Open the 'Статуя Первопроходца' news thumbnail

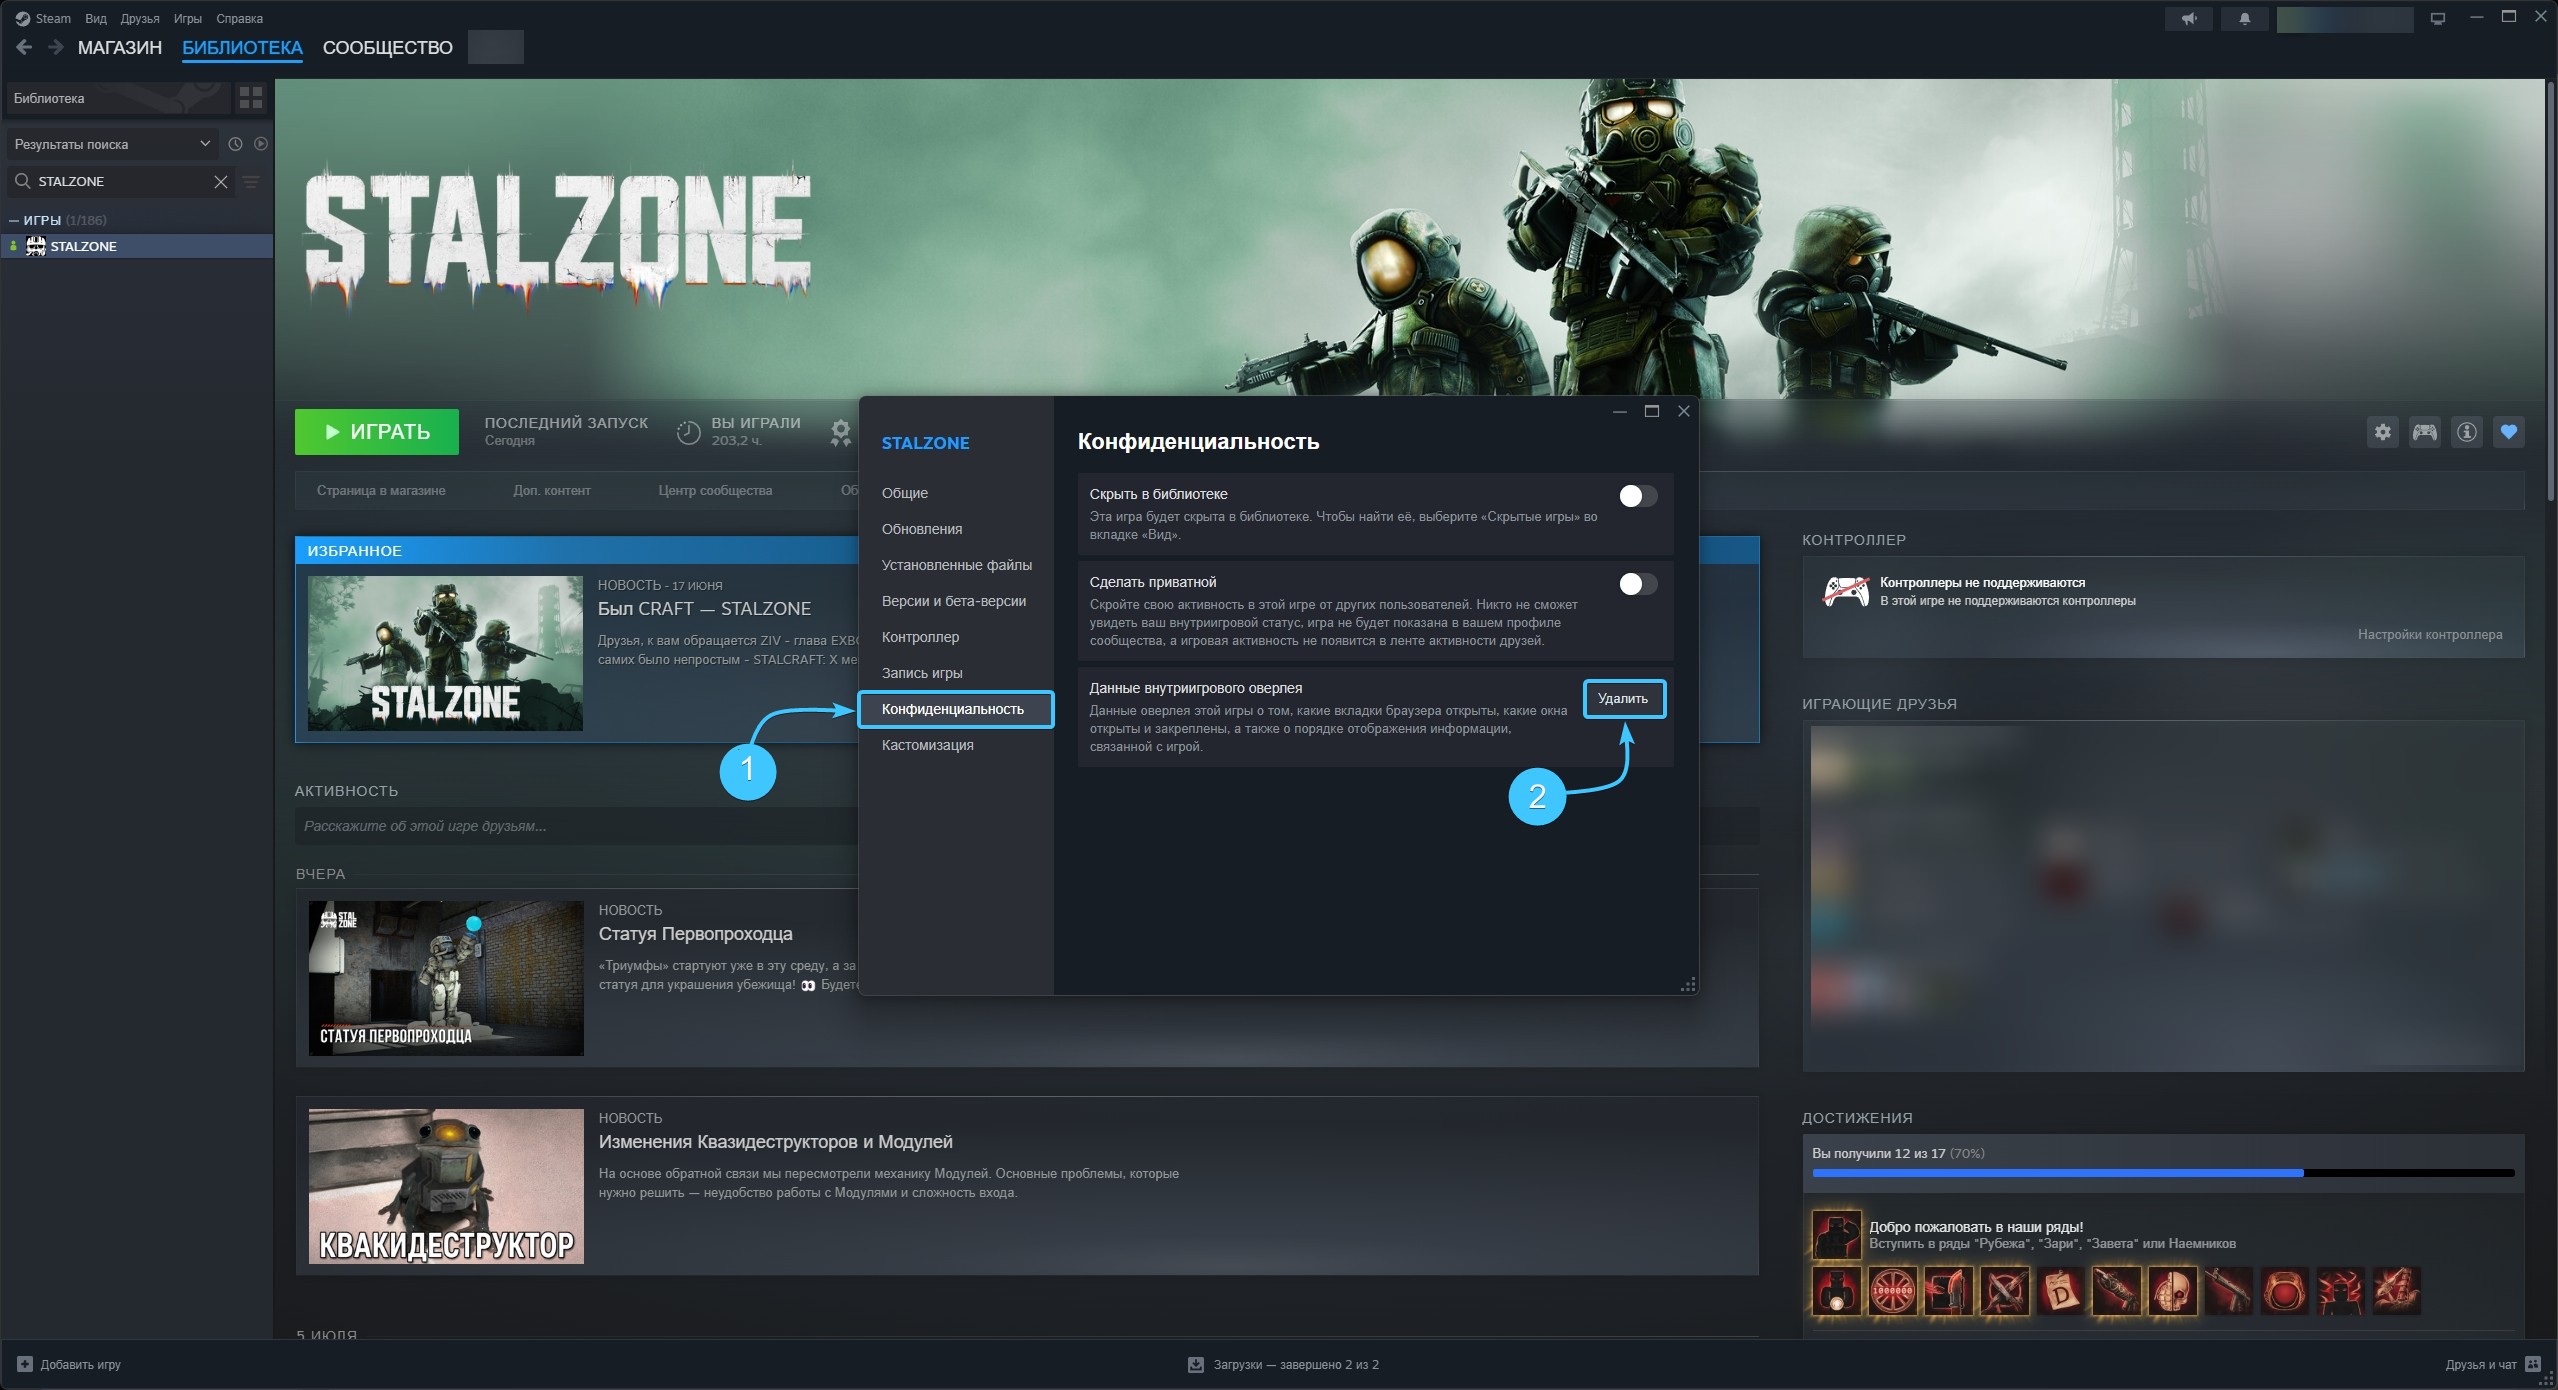tap(446, 978)
